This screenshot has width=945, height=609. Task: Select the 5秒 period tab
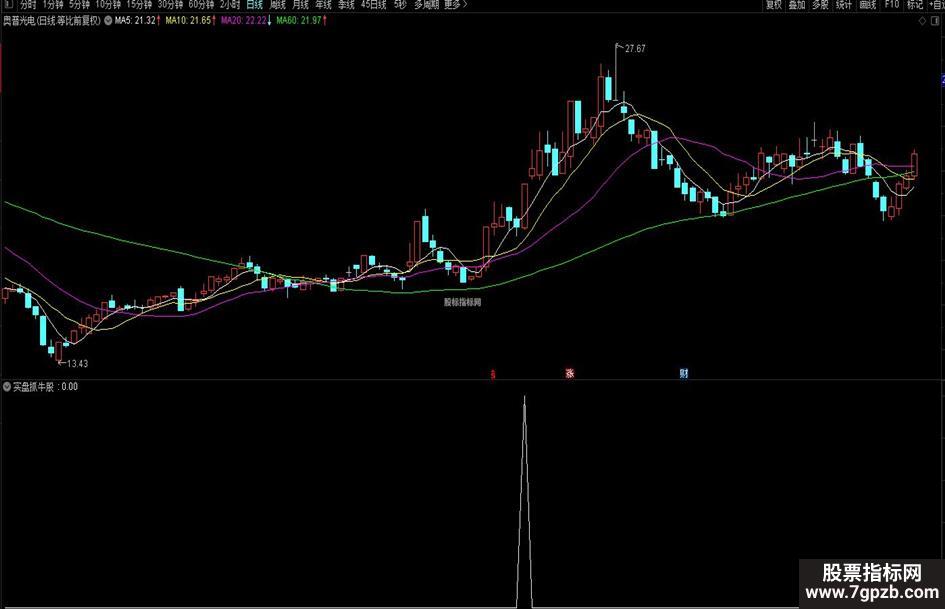click(x=400, y=4)
